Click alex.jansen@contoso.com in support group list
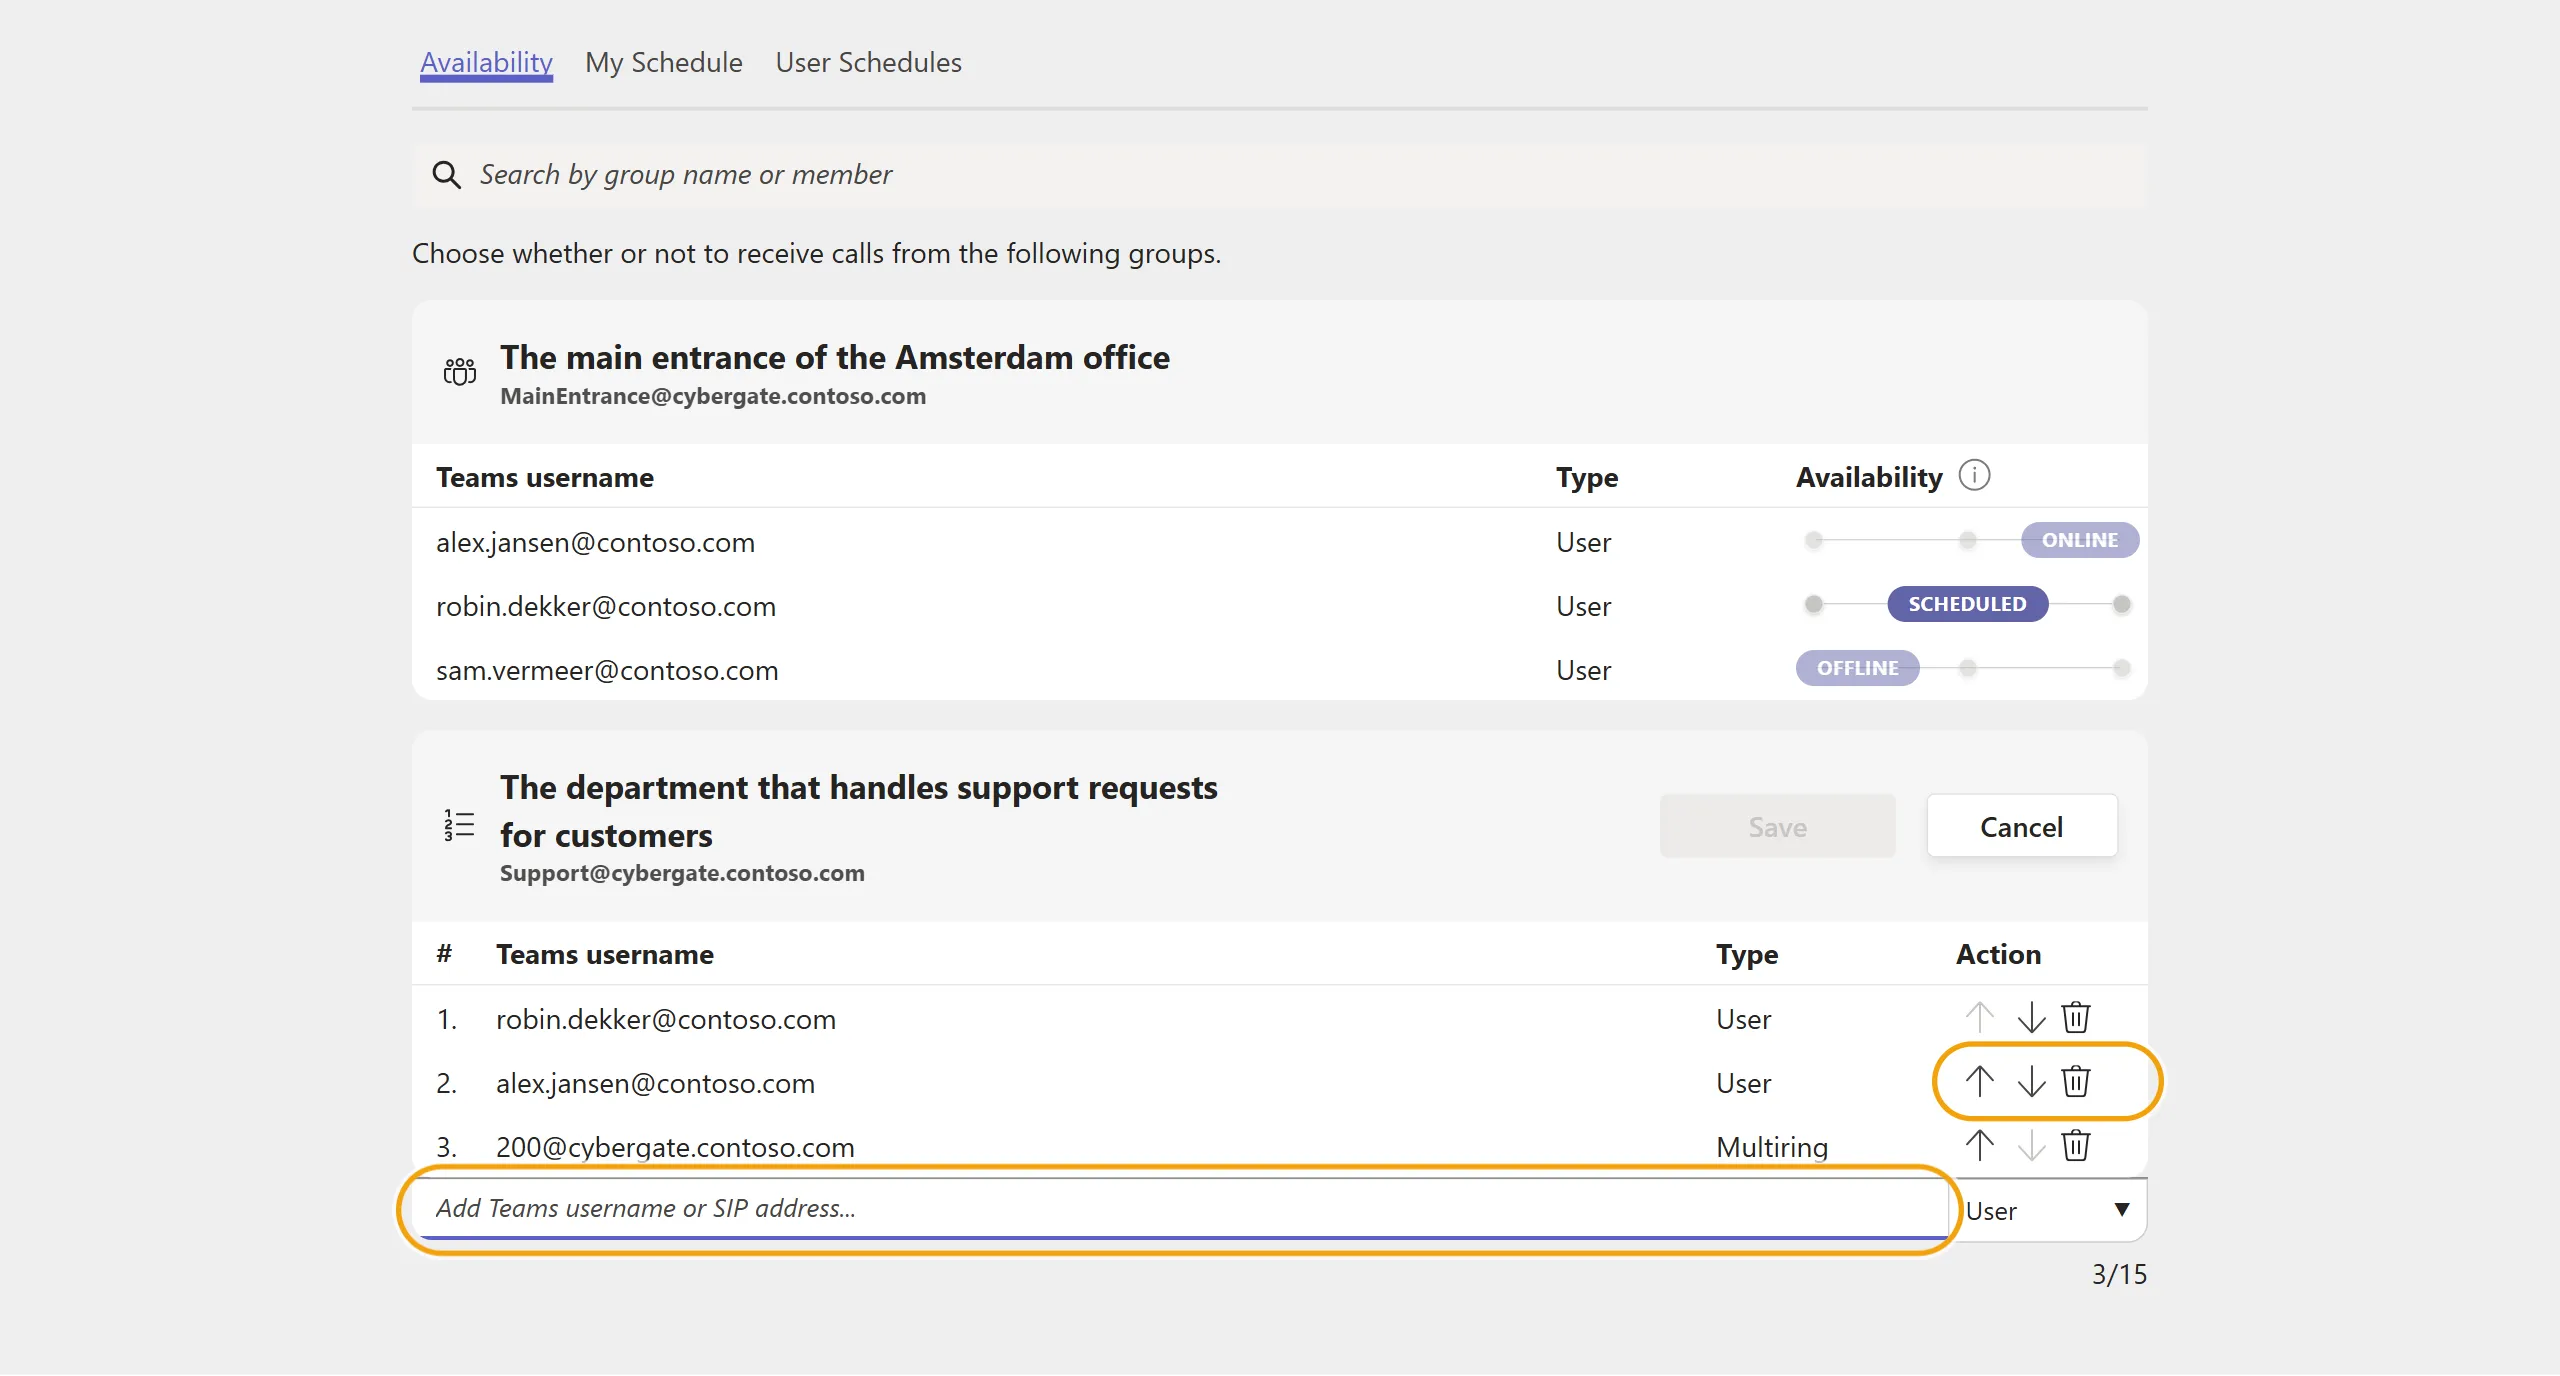Image resolution: width=2560 pixels, height=1376 pixels. click(655, 1083)
